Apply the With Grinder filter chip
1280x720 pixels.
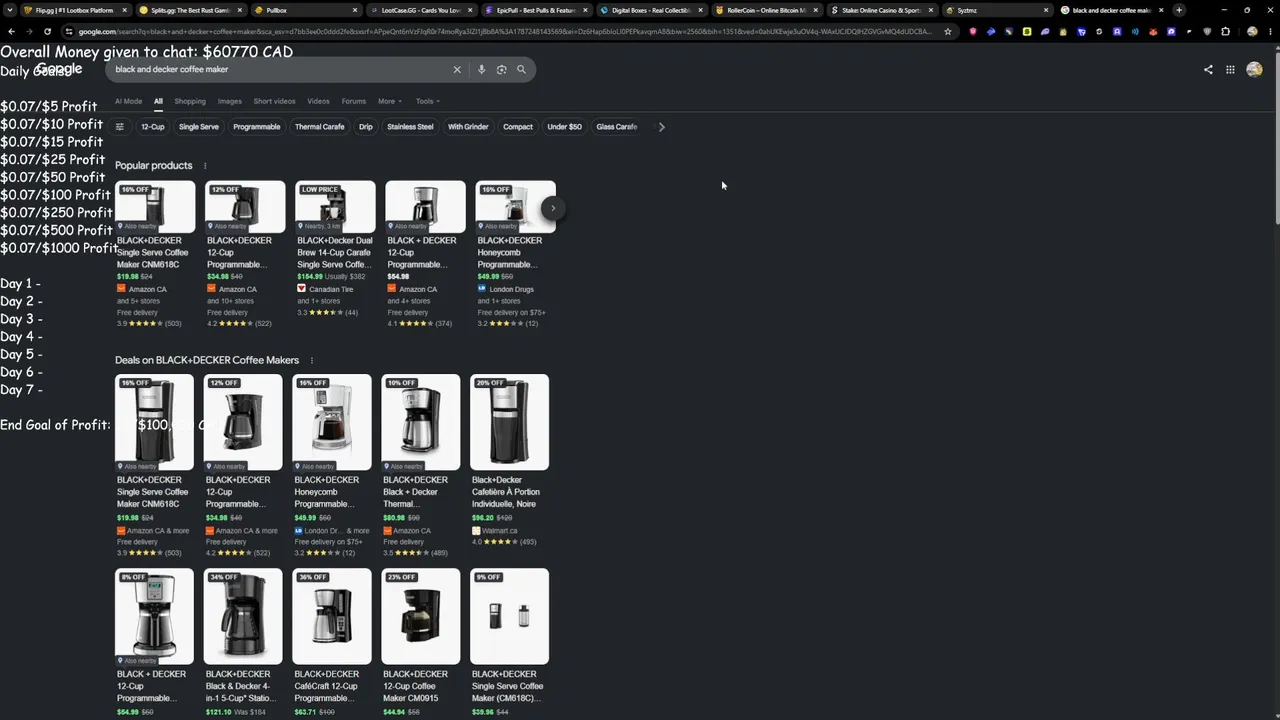click(x=468, y=127)
